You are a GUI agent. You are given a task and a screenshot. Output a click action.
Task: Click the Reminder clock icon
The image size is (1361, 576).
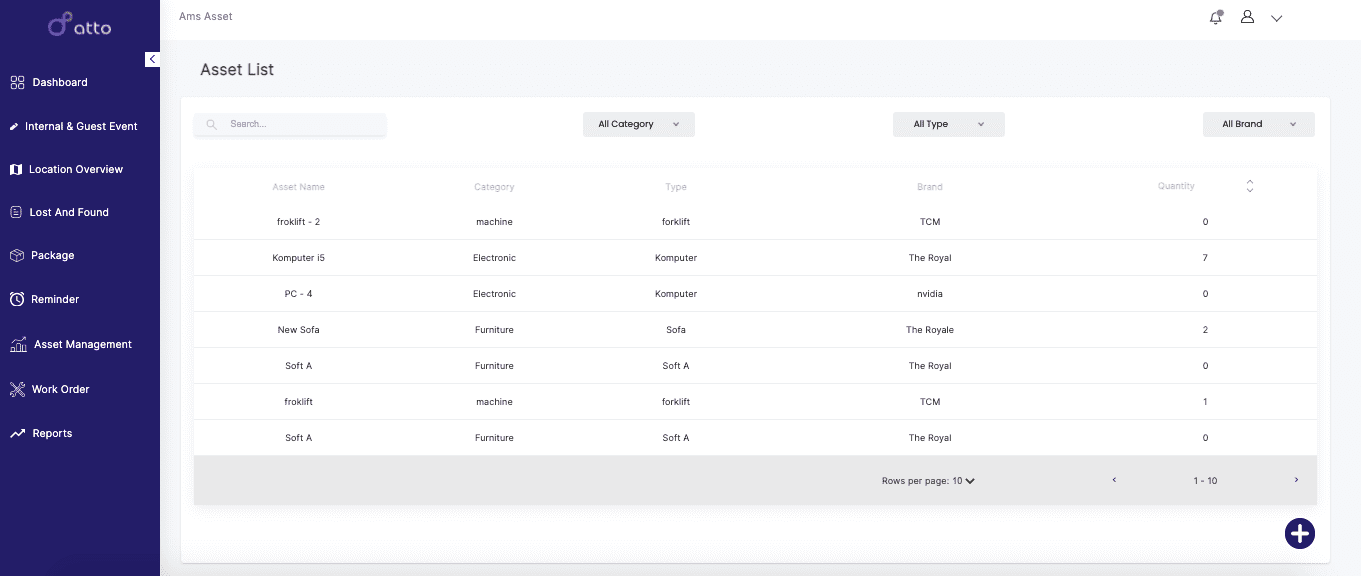(x=17, y=299)
